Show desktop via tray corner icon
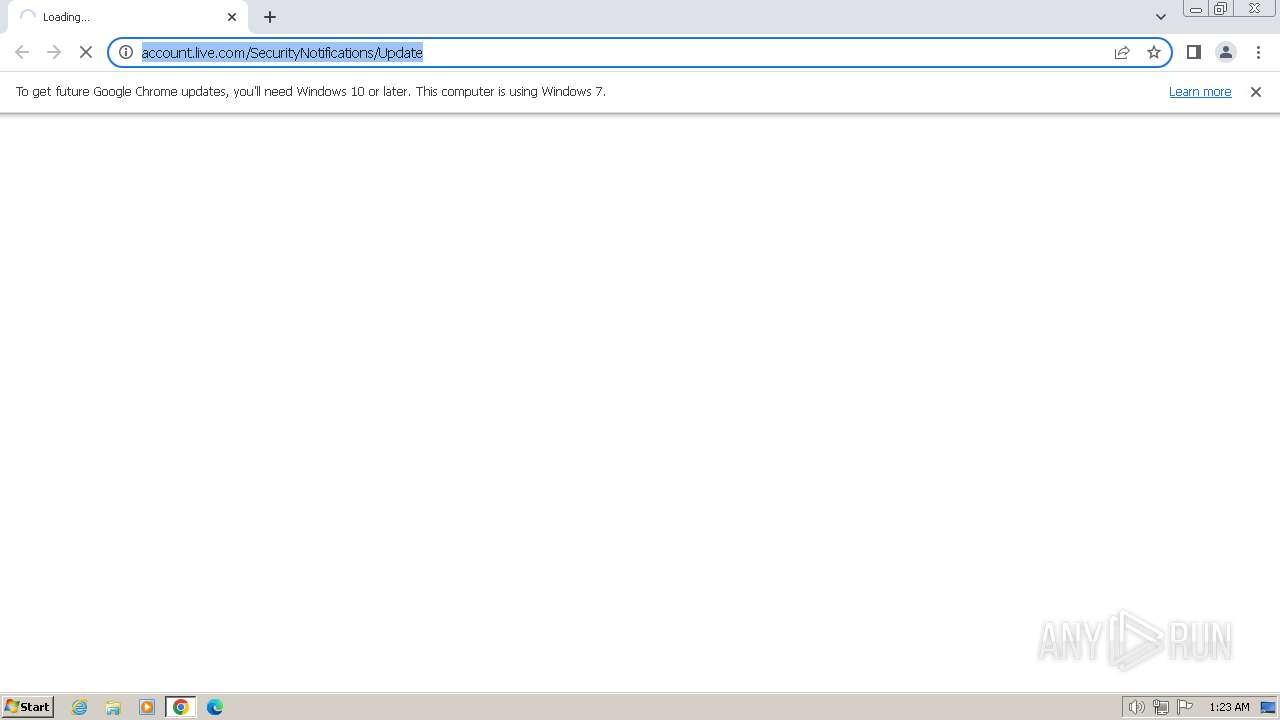This screenshot has width=1280, height=720. click(x=1268, y=707)
